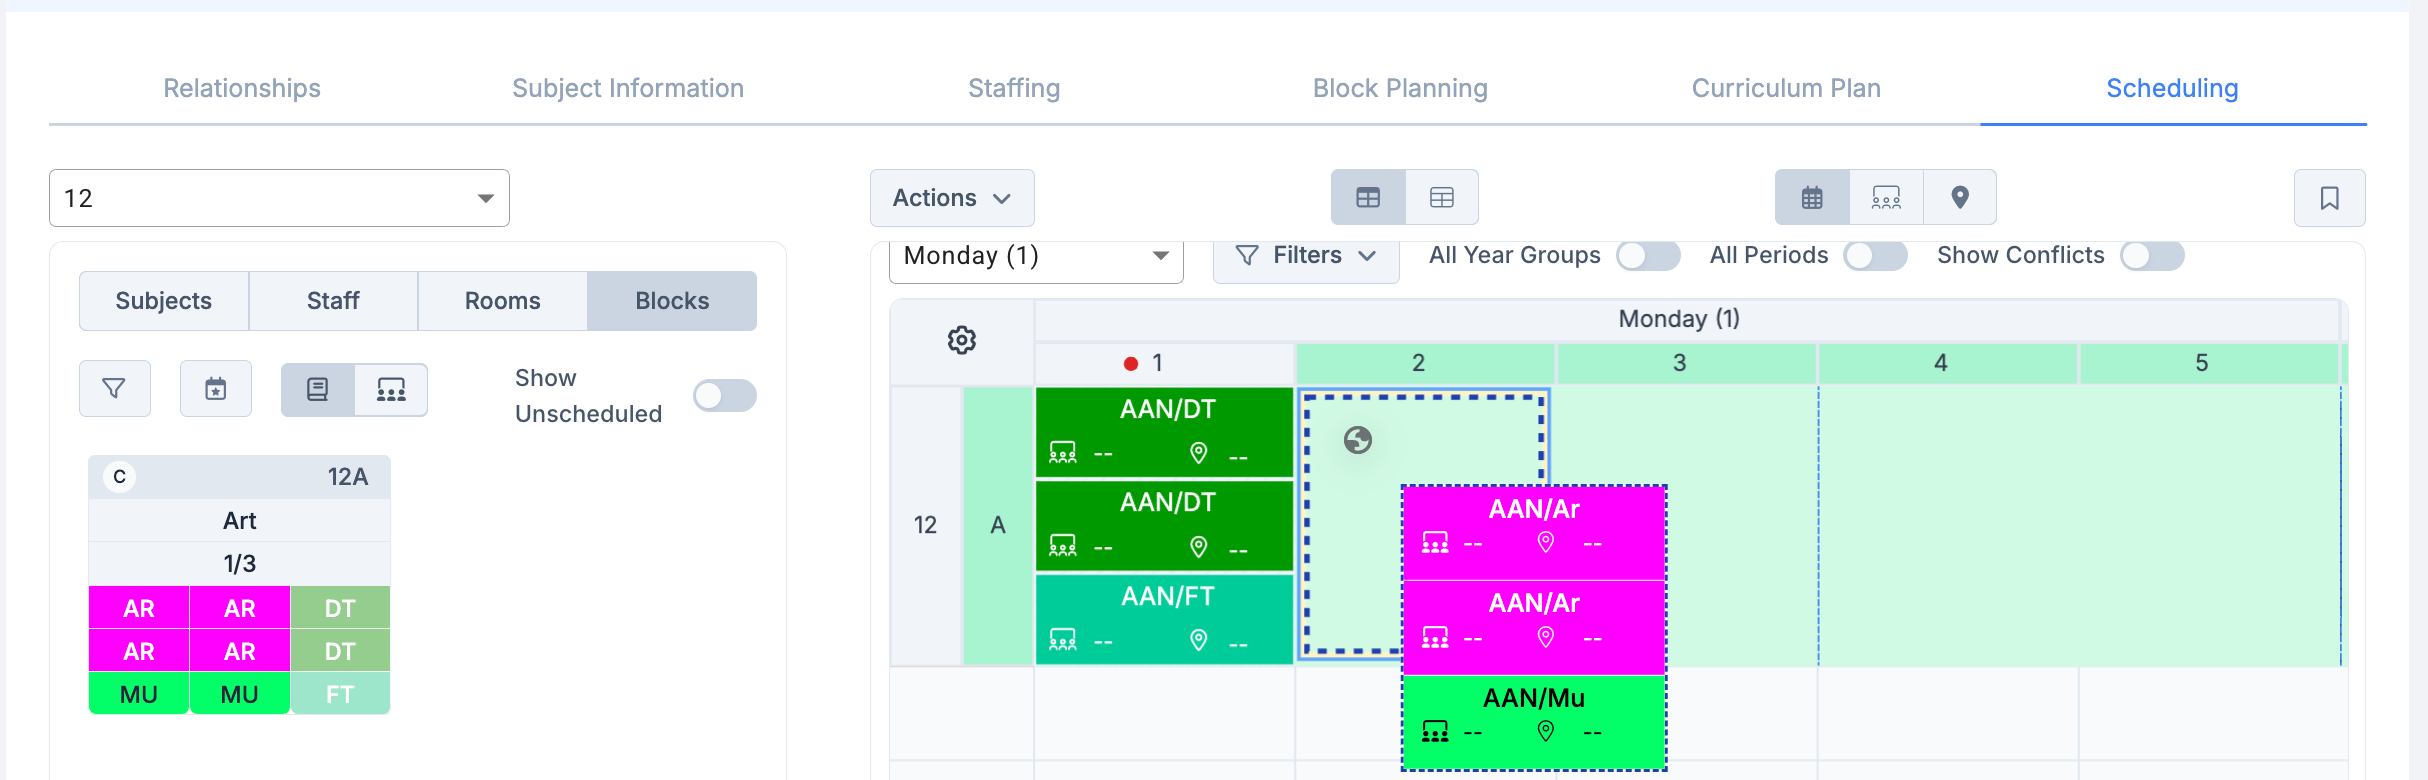Click the bookmark icon button
The width and height of the screenshot is (2428, 780).
[2329, 198]
